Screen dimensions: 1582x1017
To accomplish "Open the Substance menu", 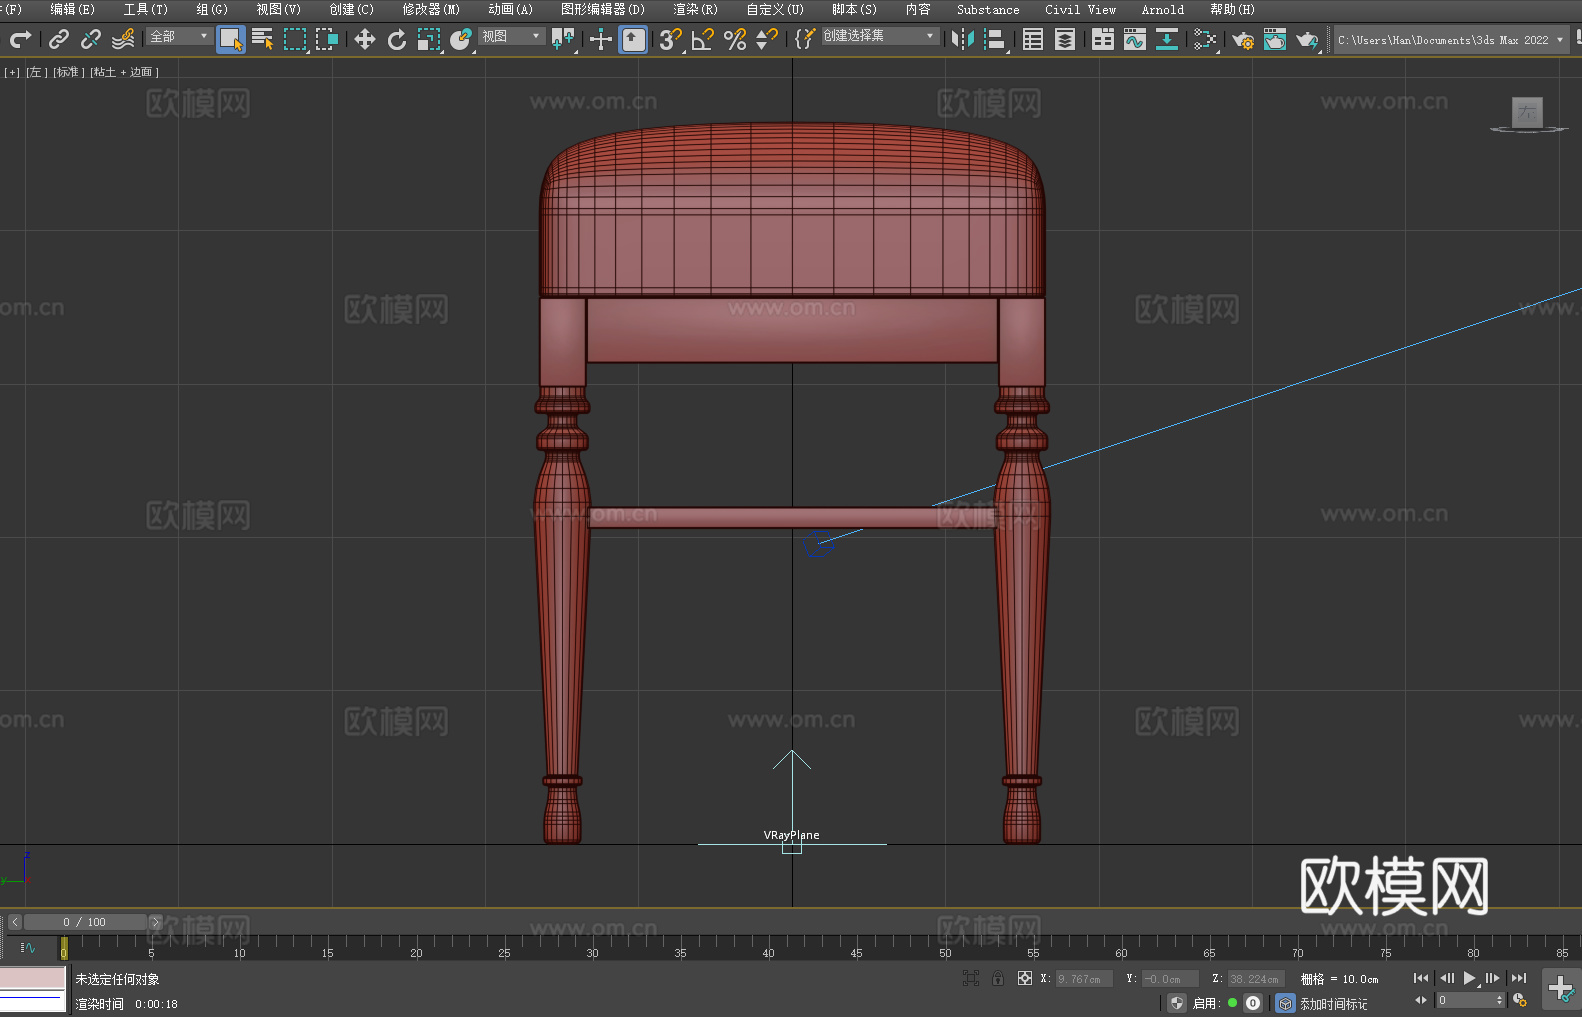I will point(988,9).
